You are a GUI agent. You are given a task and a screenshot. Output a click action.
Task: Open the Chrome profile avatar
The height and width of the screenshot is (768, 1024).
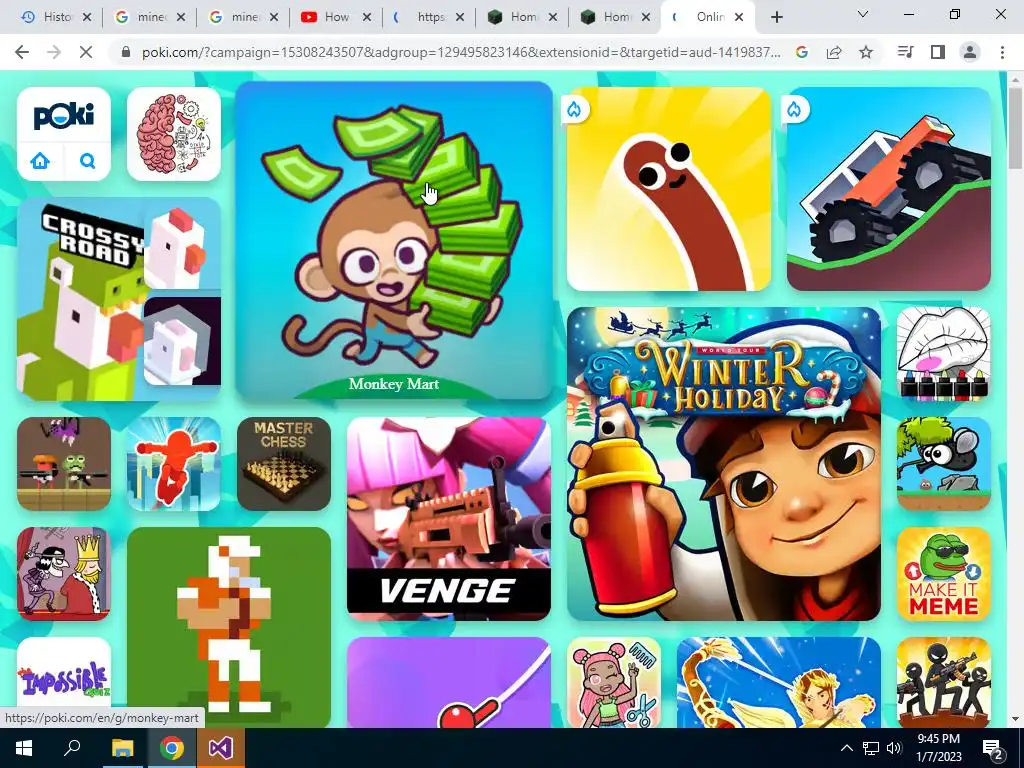tap(970, 52)
